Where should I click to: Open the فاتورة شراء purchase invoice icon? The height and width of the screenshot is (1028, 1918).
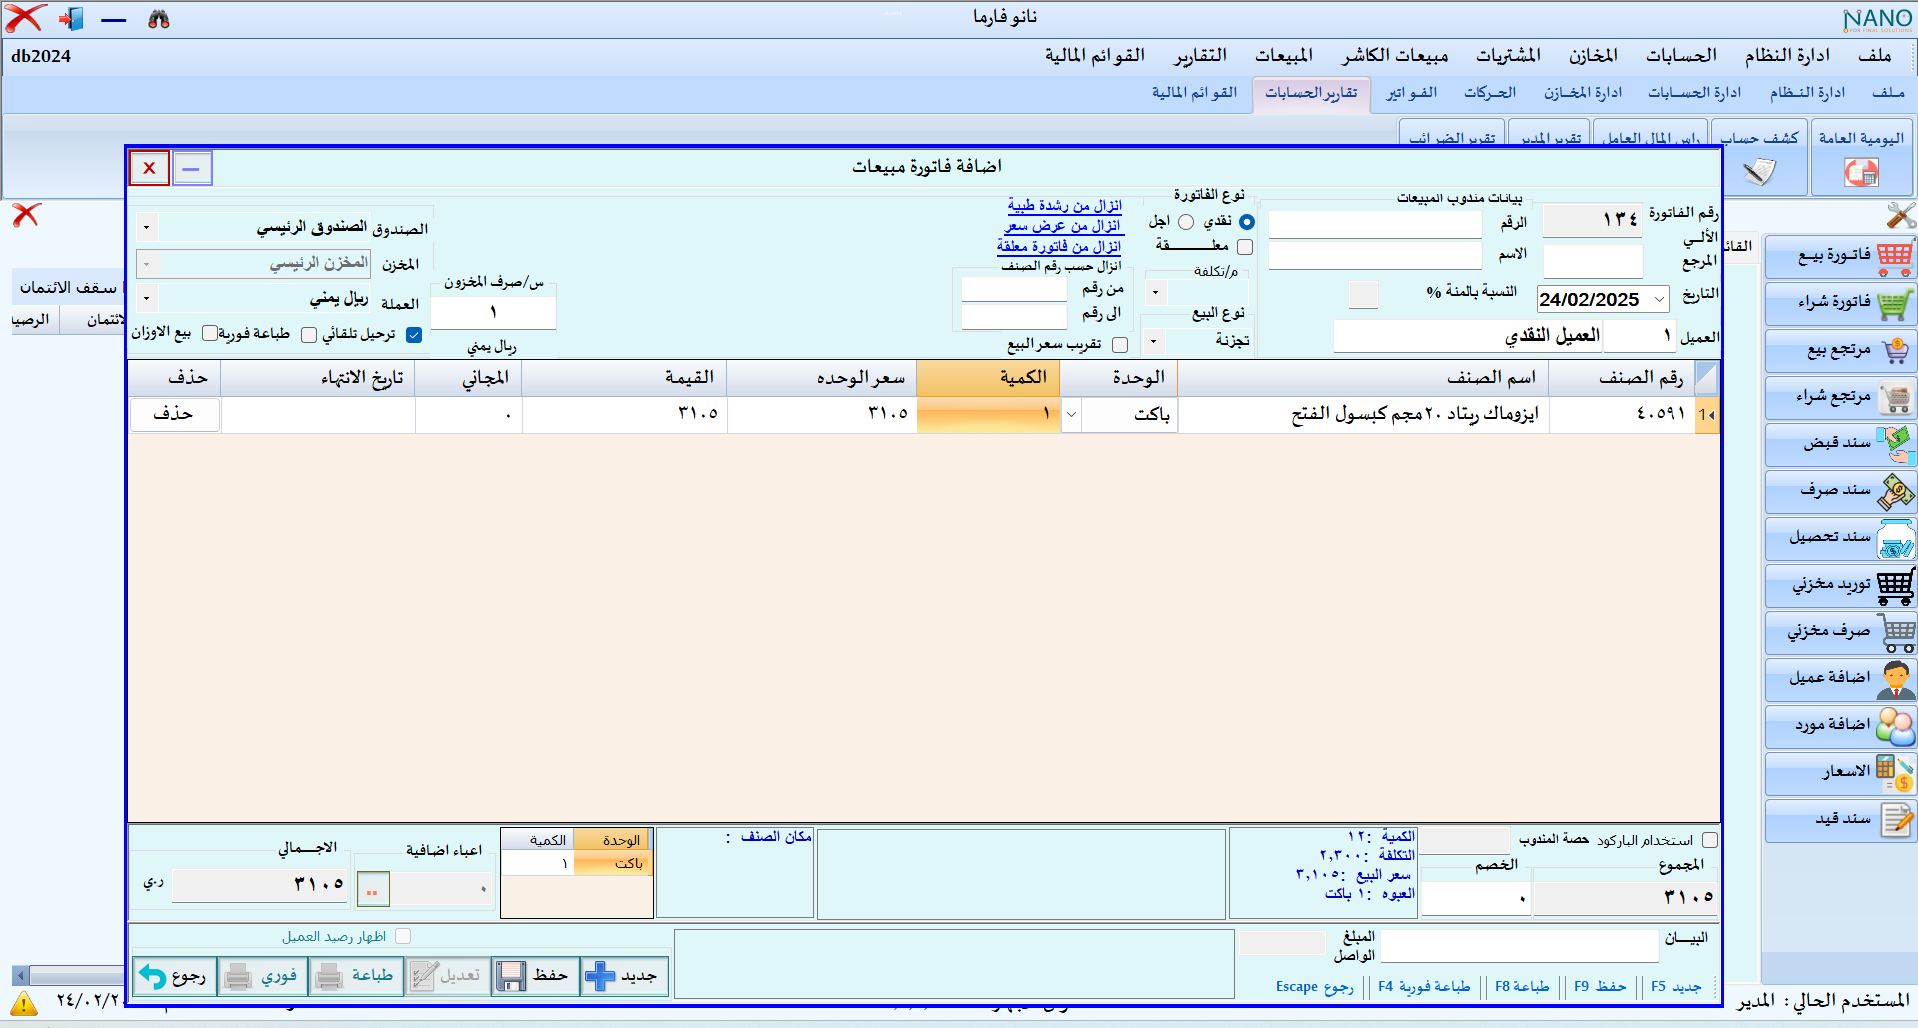[1894, 303]
